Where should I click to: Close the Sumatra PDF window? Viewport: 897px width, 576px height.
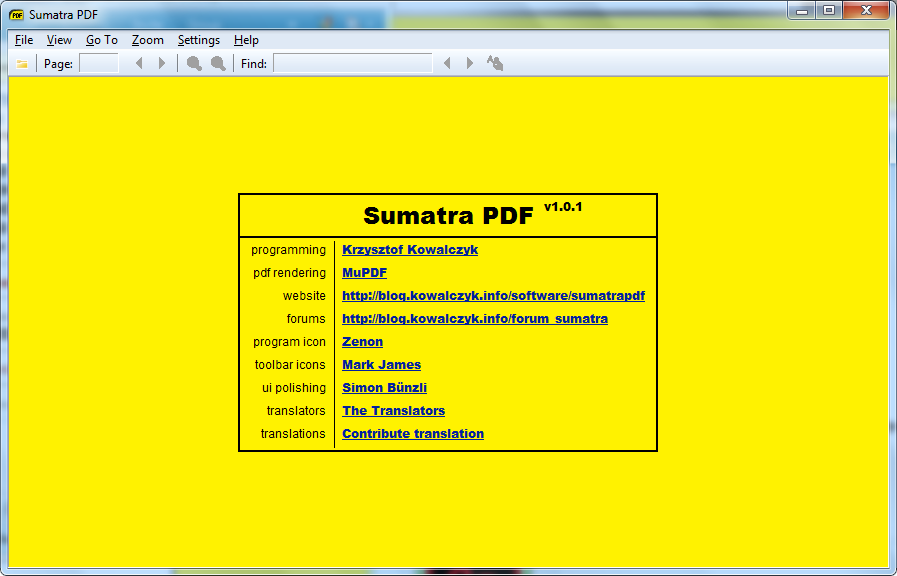(x=866, y=10)
